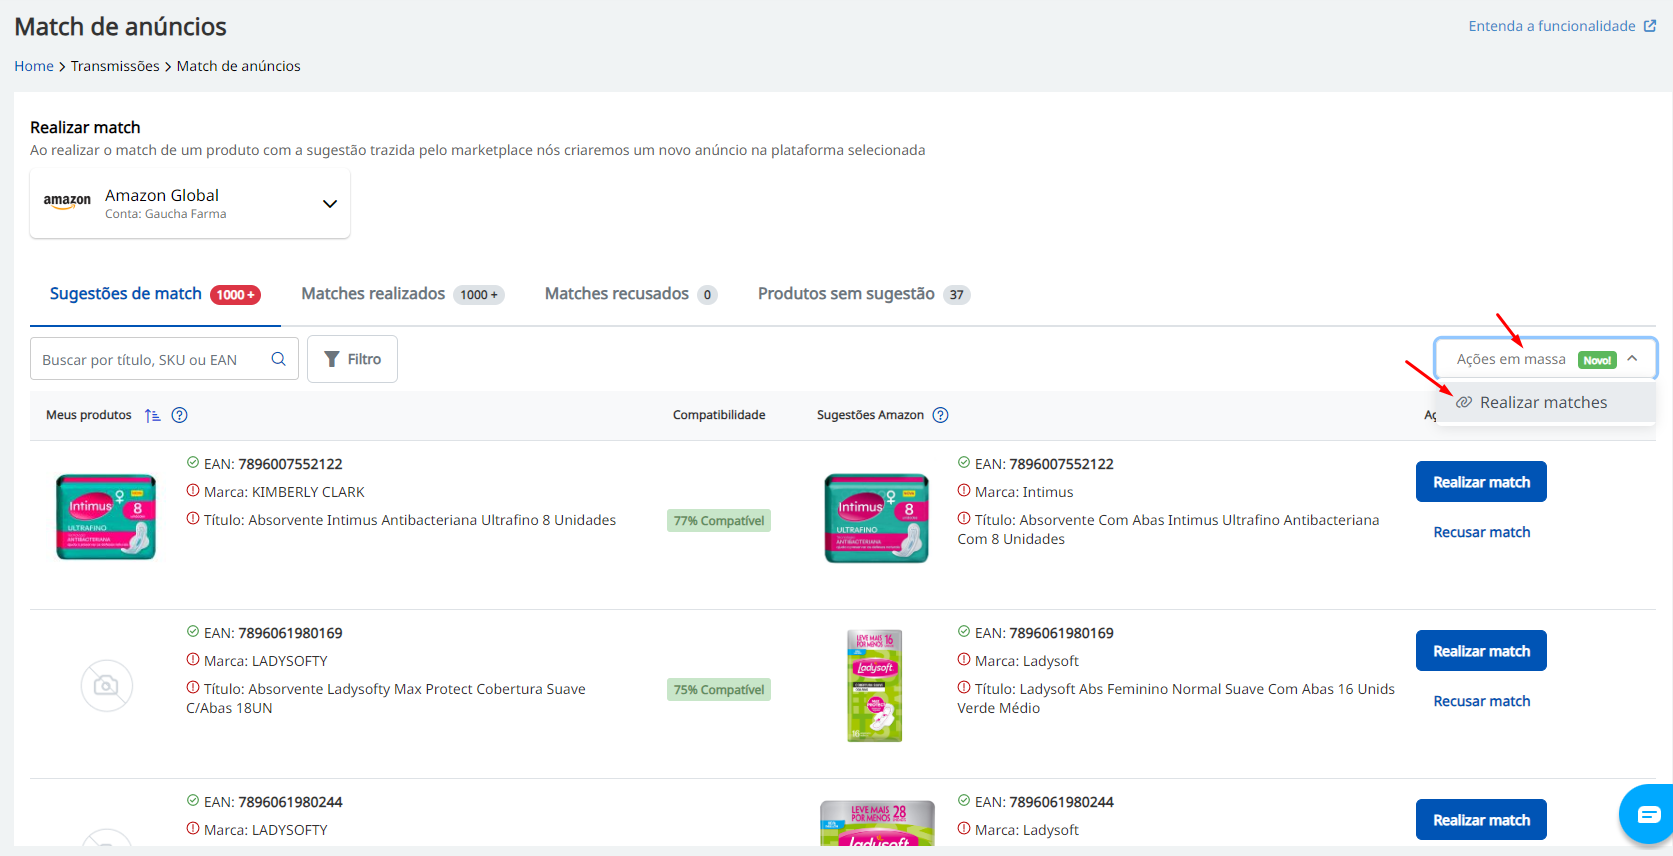Expand the Amazon Global account dropdown
This screenshot has width=1673, height=856.
[x=190, y=203]
